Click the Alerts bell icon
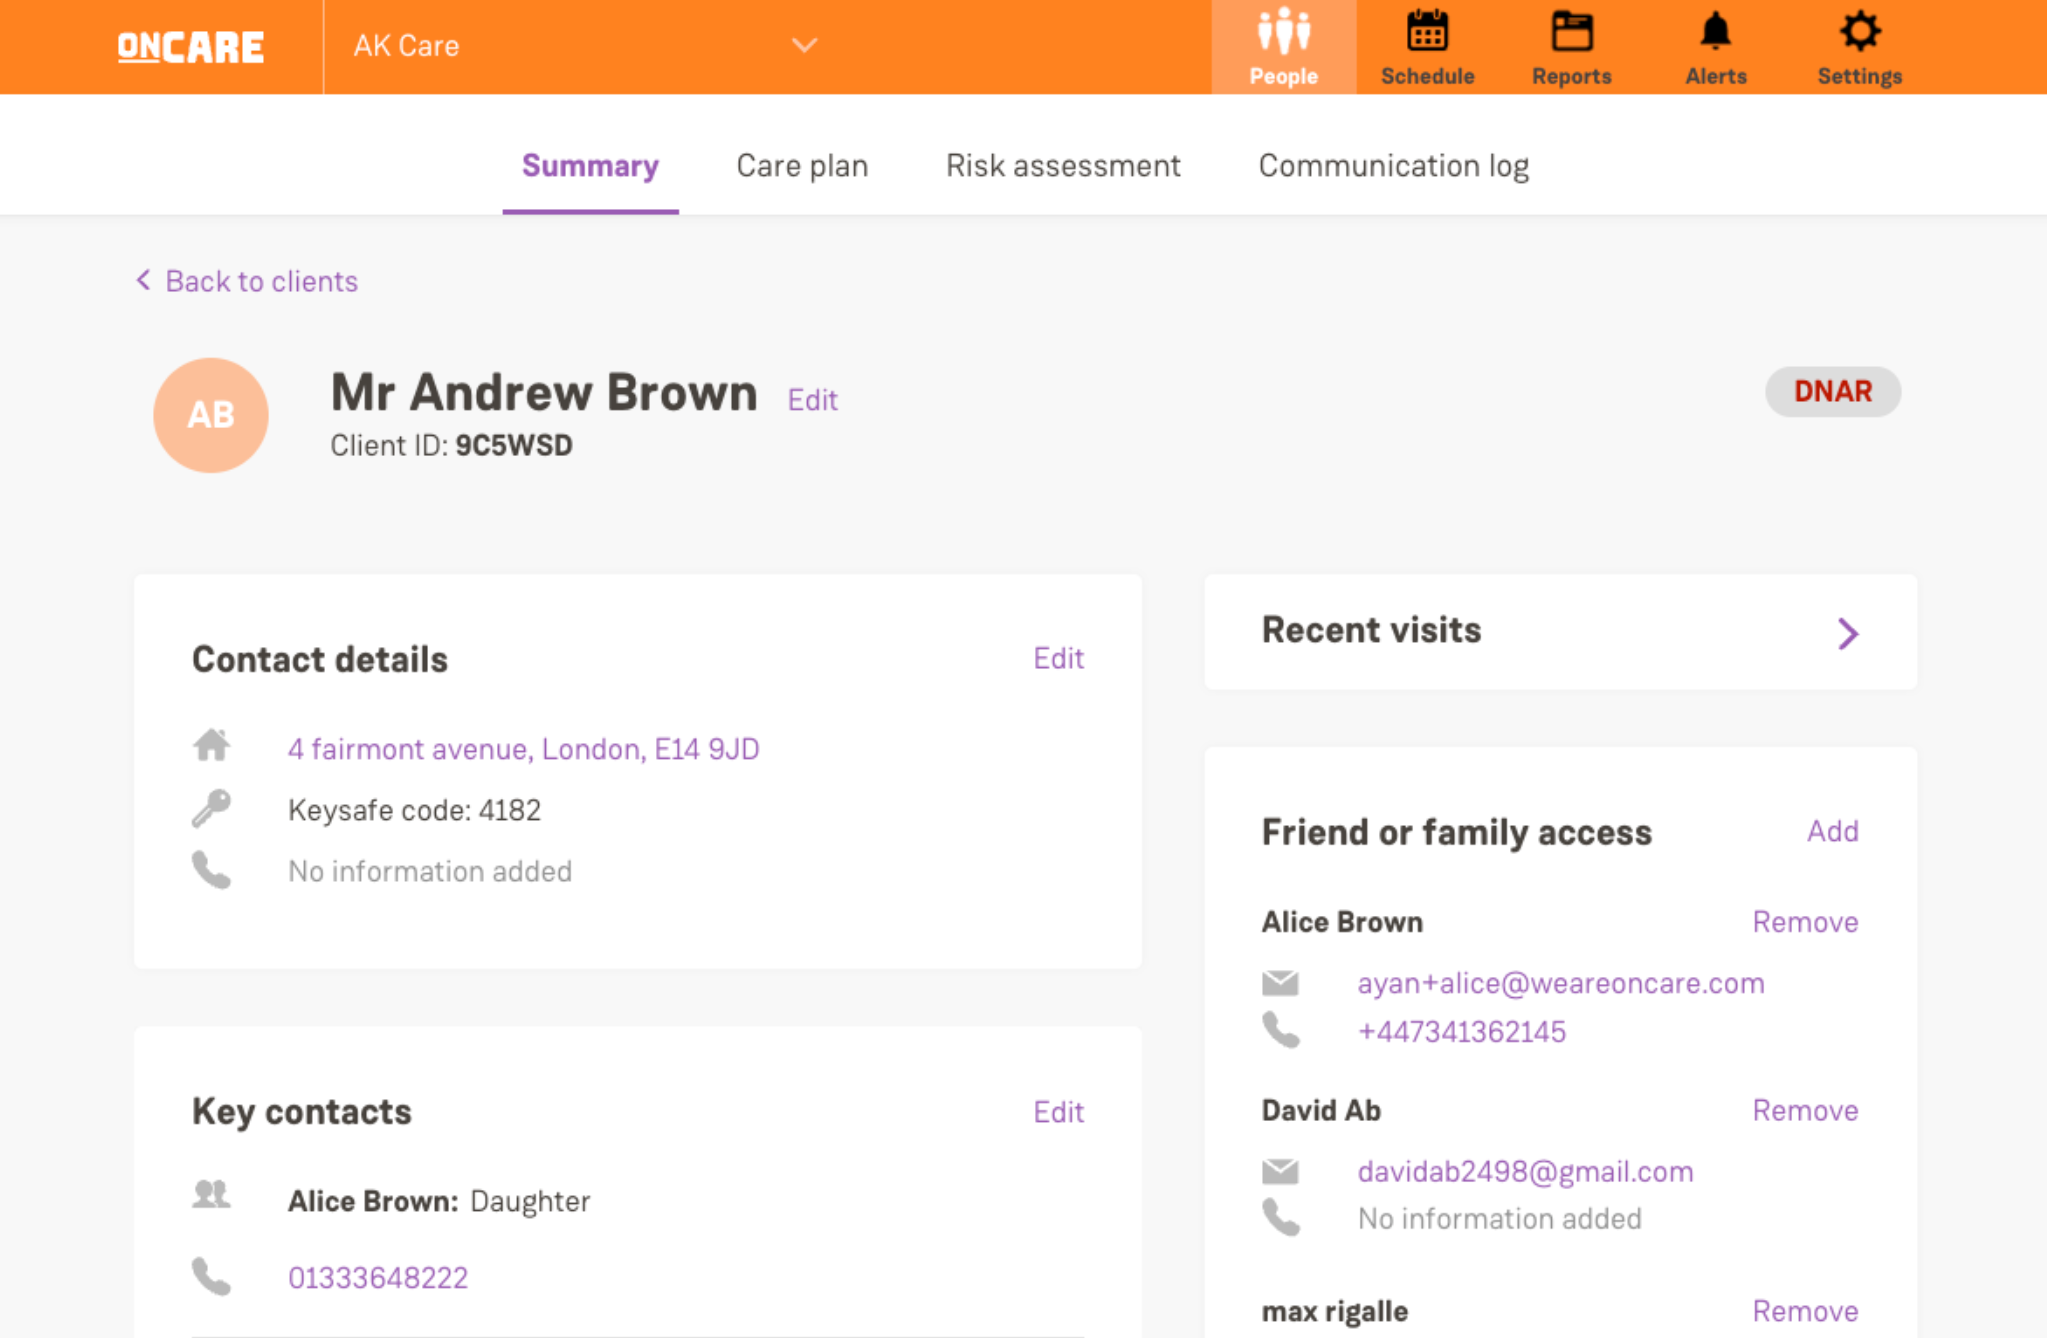 coord(1715,33)
